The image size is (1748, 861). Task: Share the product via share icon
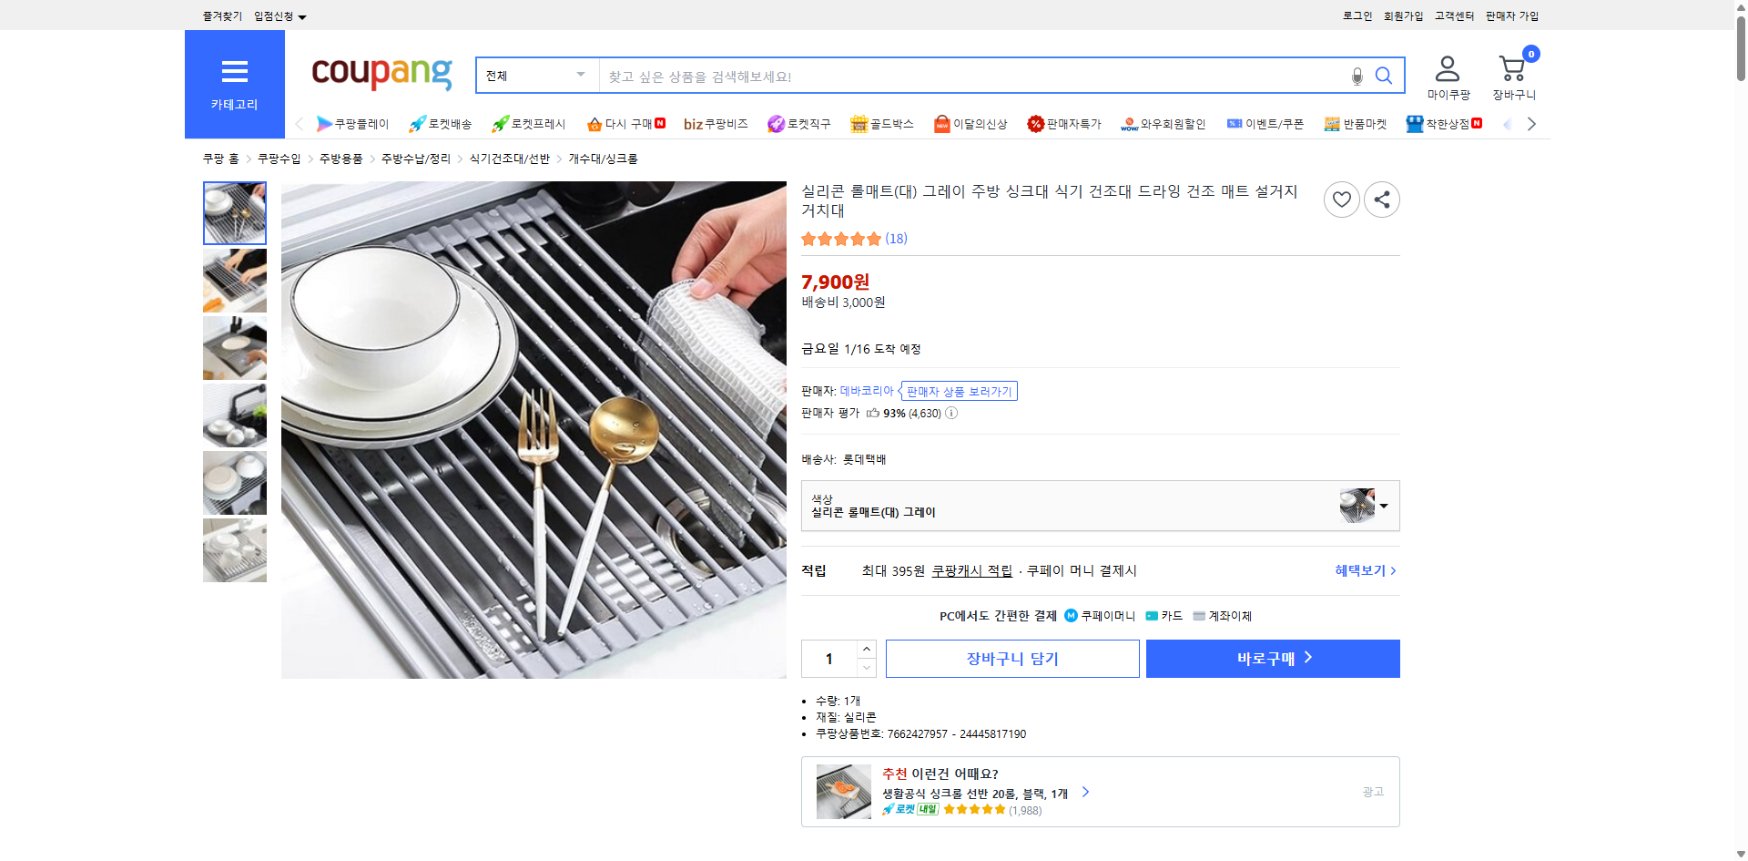pos(1382,200)
